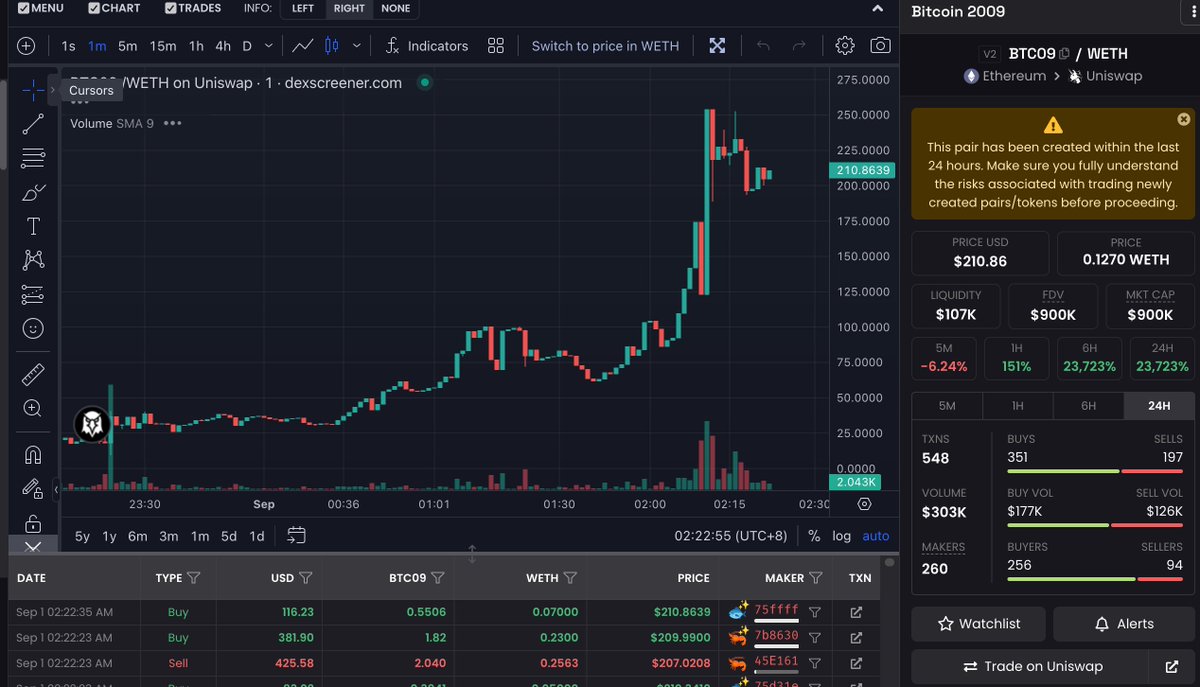
Task: Switch stats to 24H tab
Action: 1159,406
